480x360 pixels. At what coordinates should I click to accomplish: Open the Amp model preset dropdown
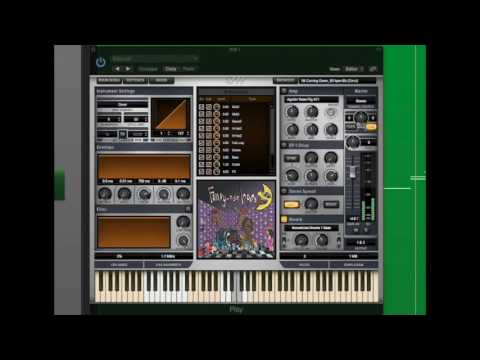311,100
